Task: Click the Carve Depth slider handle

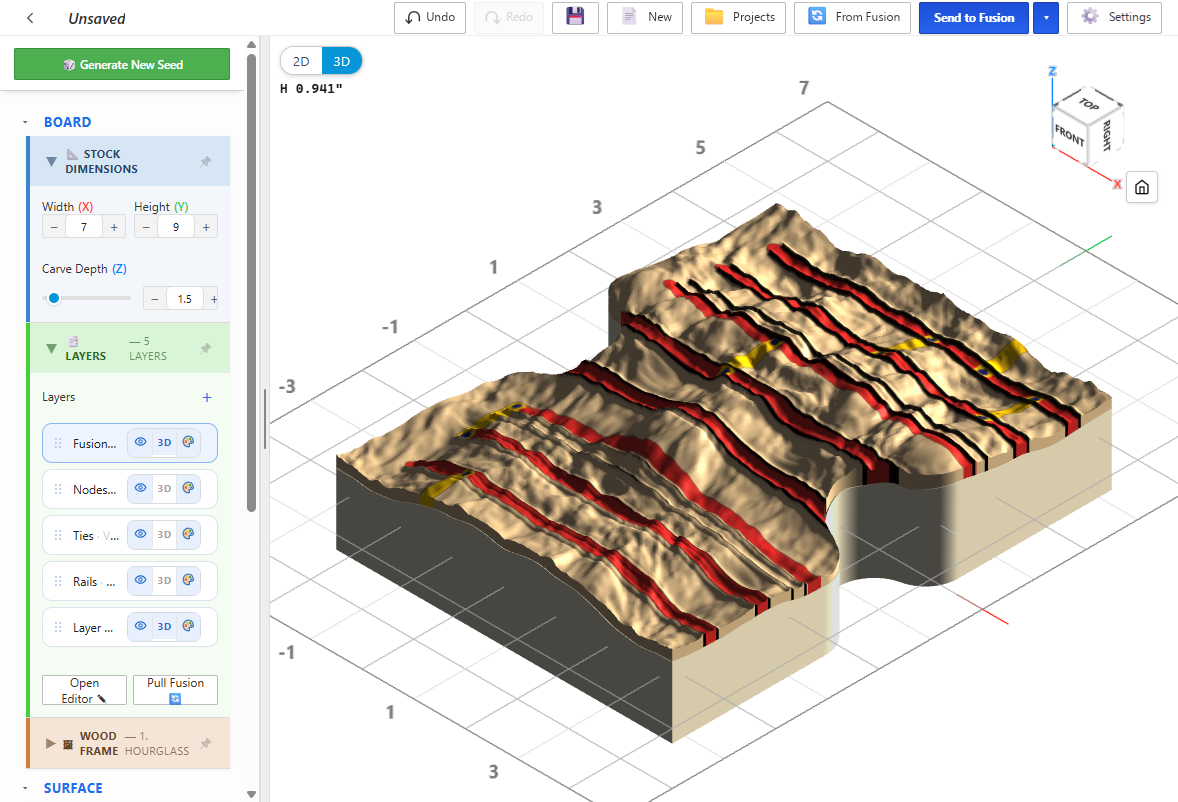Action: [x=54, y=298]
